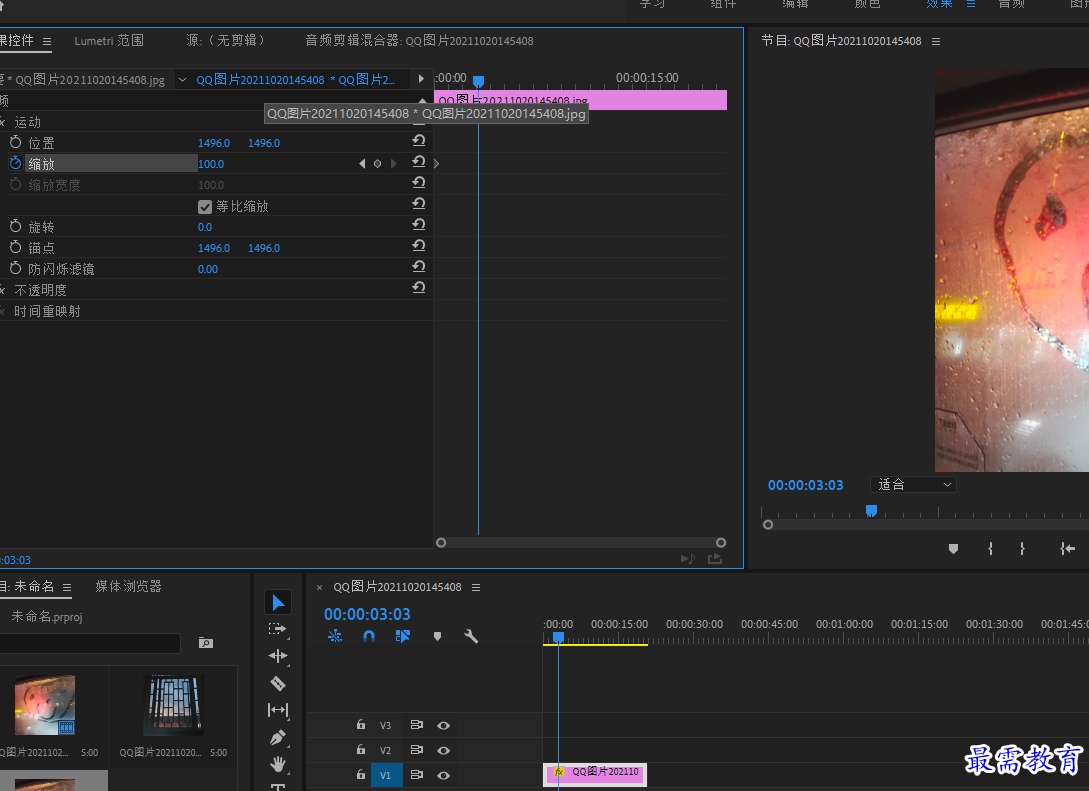Mark In point in program monitor

click(x=990, y=549)
